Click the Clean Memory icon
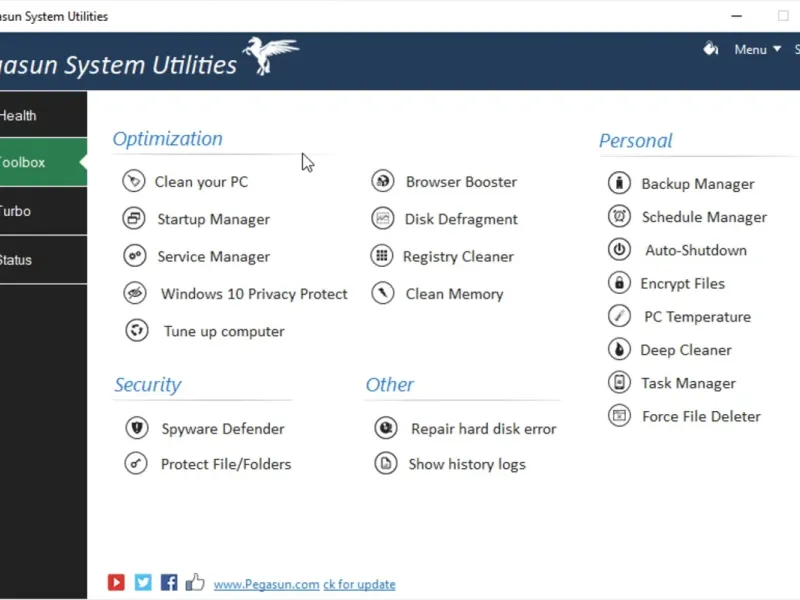The width and height of the screenshot is (800, 600). tap(383, 293)
